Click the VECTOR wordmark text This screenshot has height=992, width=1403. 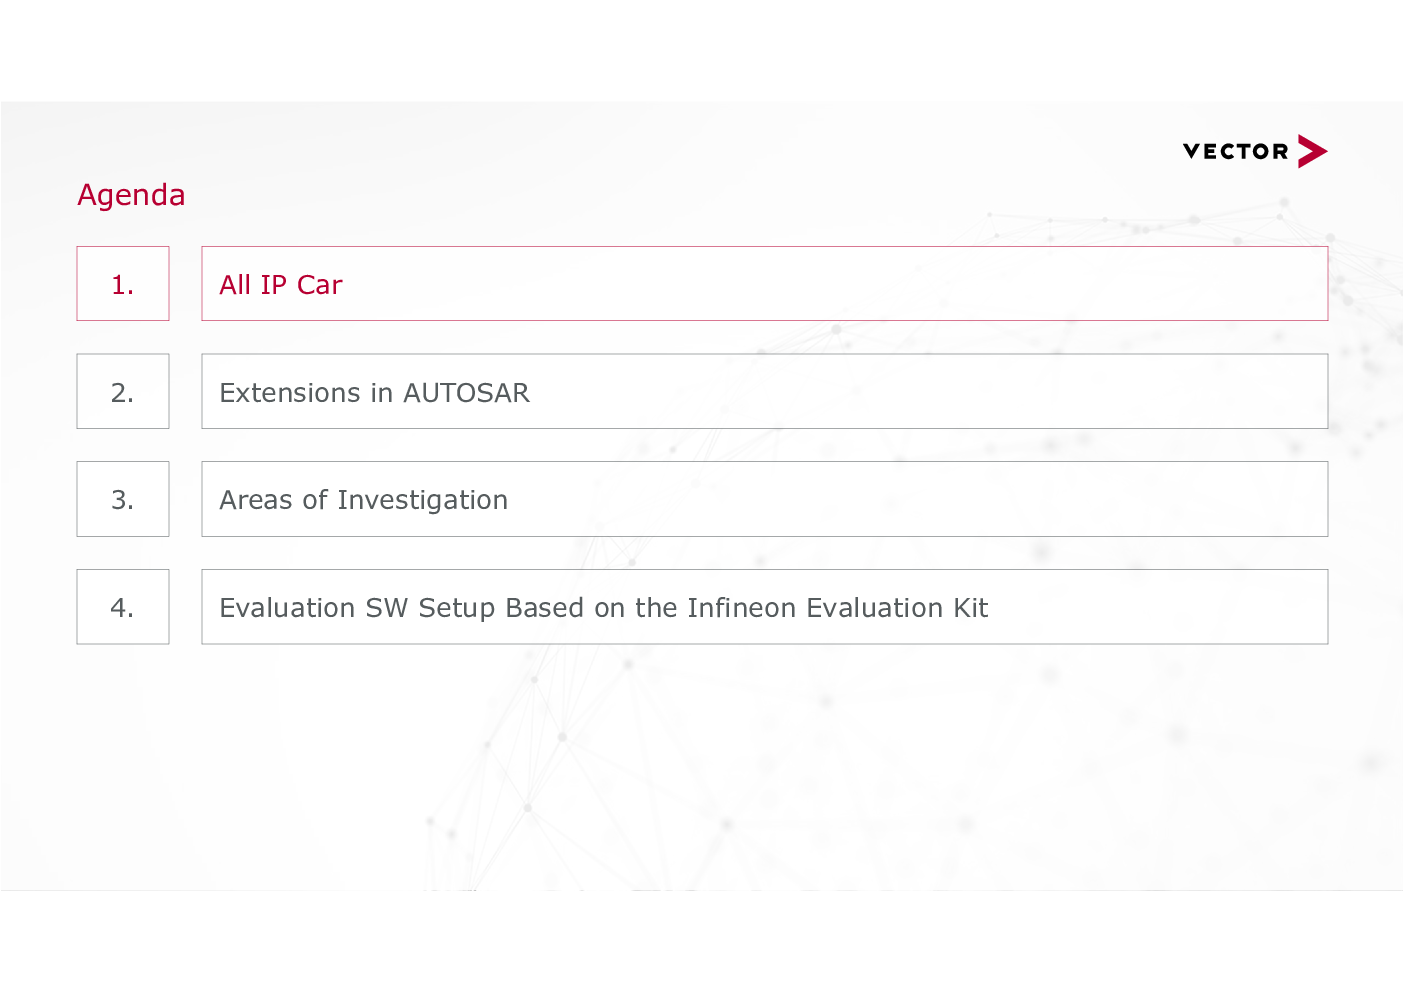1236,151
